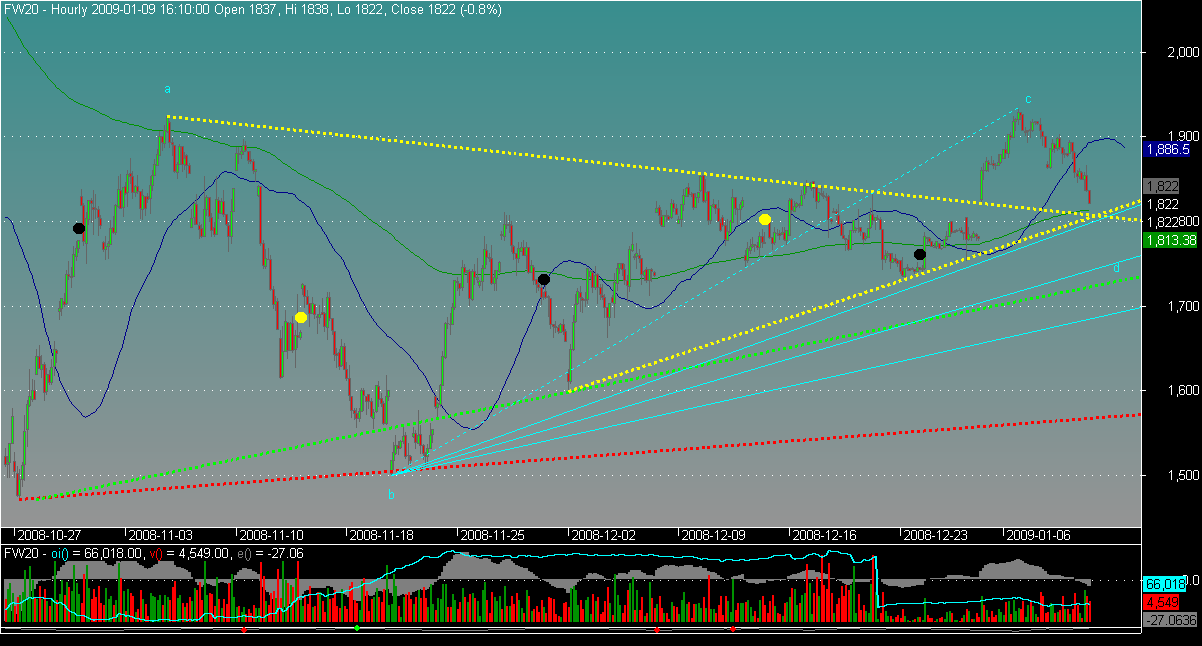1202x646 pixels.
Task: Click the 2008-11-10 date label
Action: coord(273,535)
